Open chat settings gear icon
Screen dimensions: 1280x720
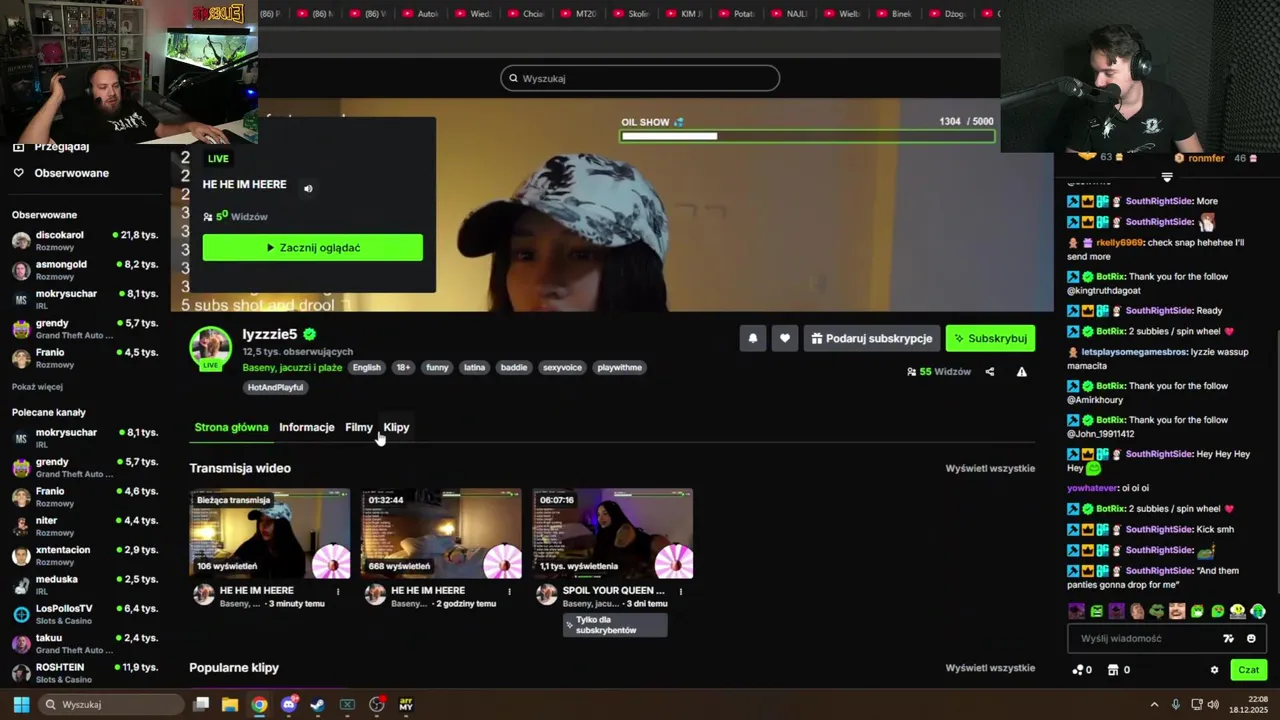point(1215,670)
